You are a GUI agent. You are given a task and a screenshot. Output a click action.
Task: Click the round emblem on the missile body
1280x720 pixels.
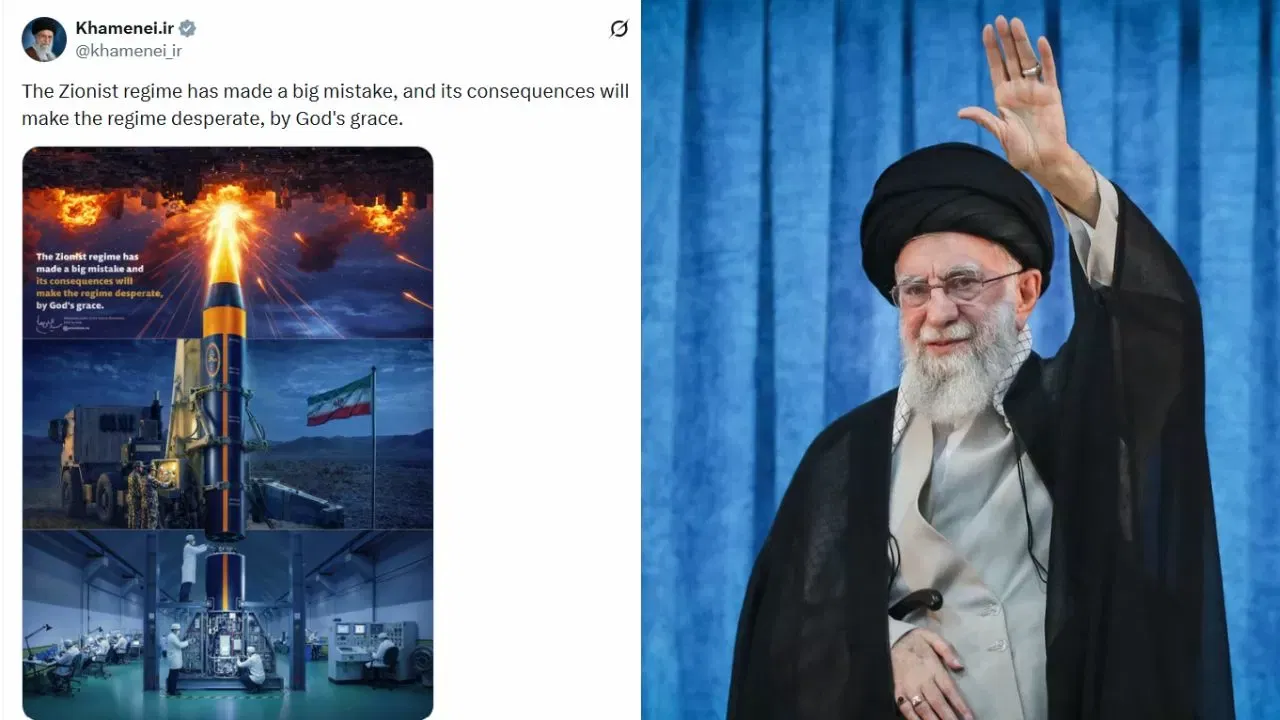(212, 359)
